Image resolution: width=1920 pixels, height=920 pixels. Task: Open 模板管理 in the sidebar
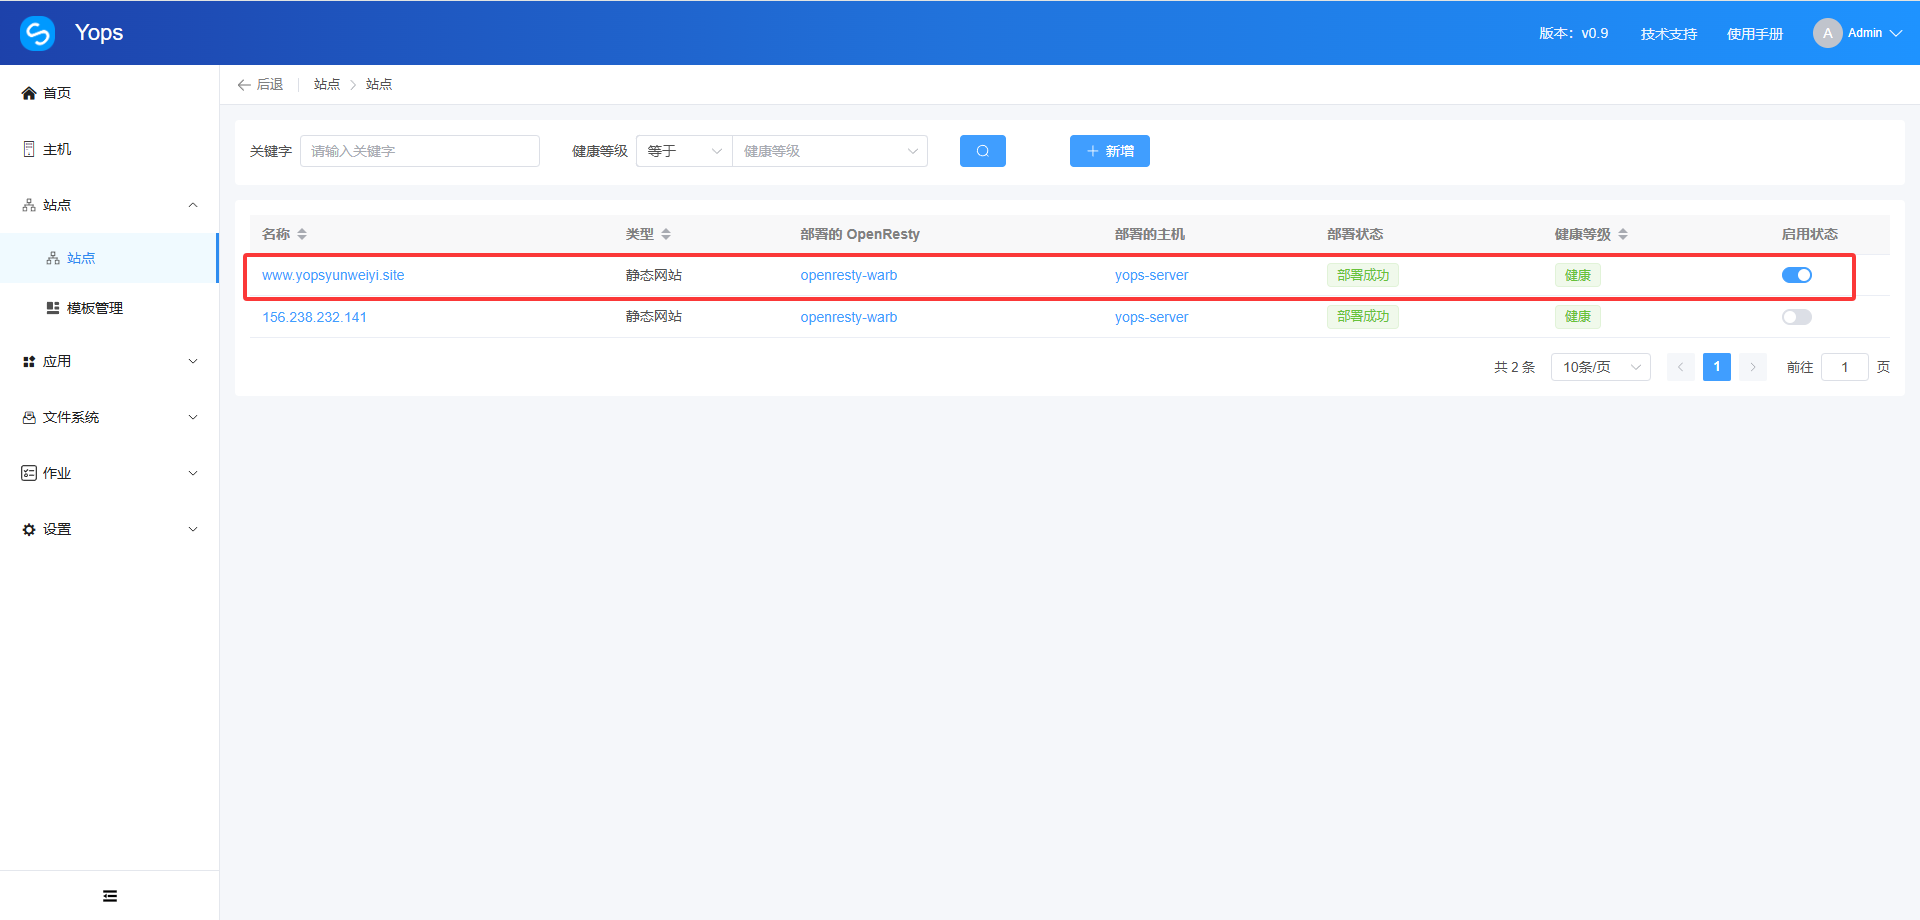[x=94, y=308]
